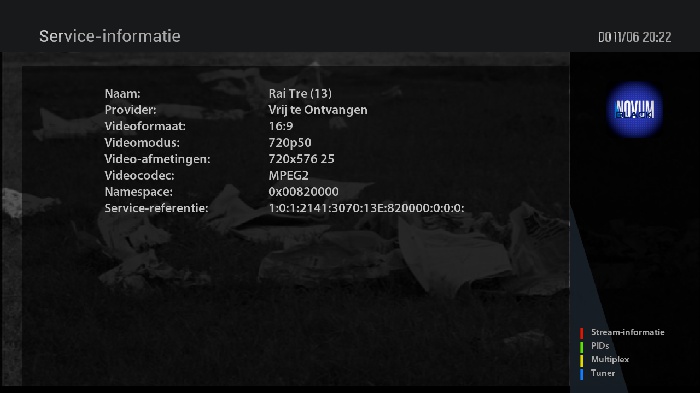This screenshot has width=700, height=393.
Task: Select the 720x576 25 video dimensions value
Action: click(x=301, y=159)
